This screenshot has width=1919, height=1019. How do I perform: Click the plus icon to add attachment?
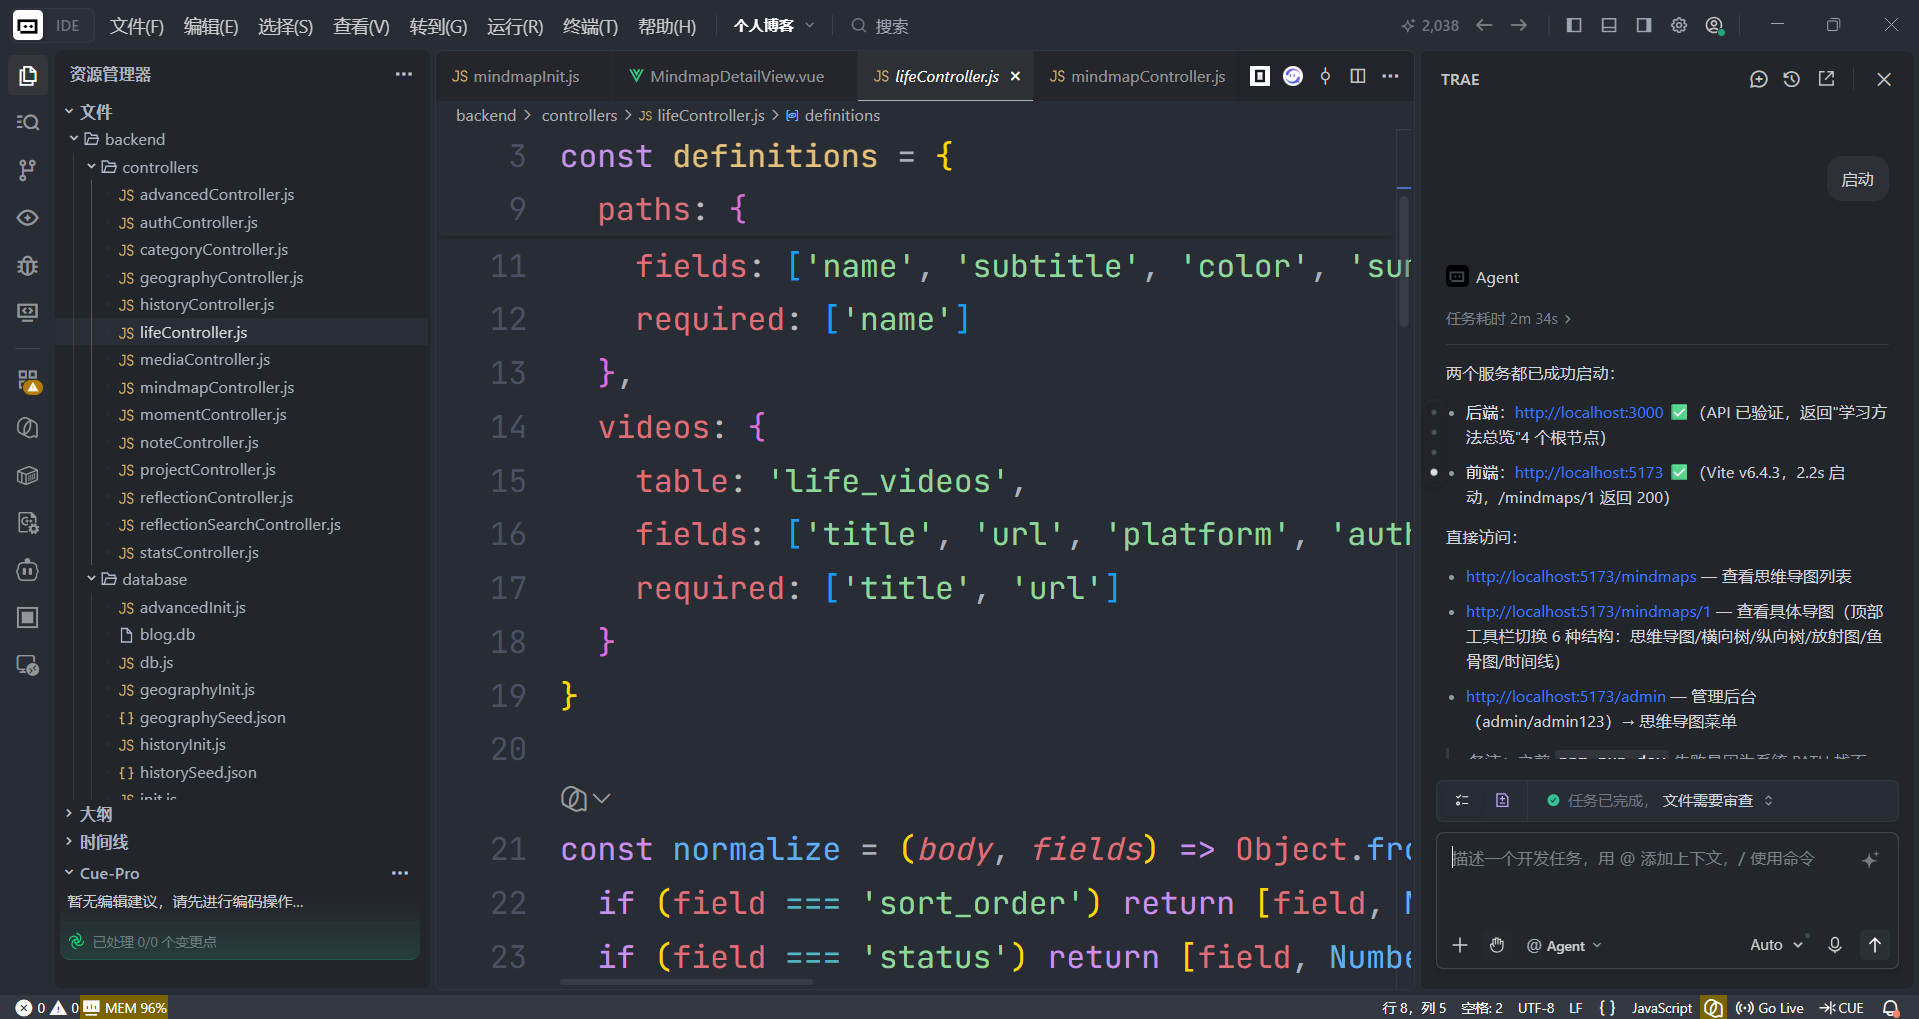click(x=1460, y=945)
